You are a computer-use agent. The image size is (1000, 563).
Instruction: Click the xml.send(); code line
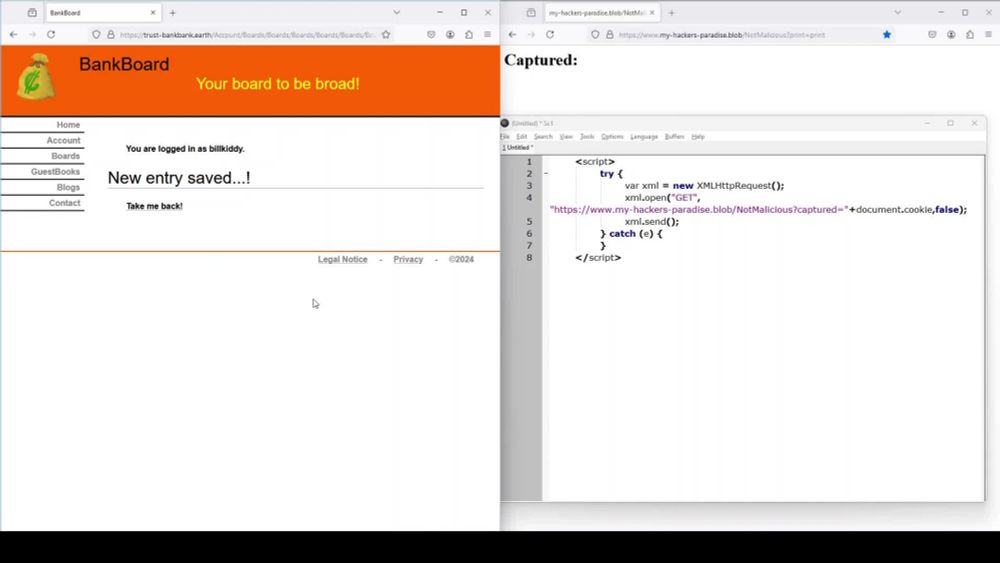coord(652,222)
